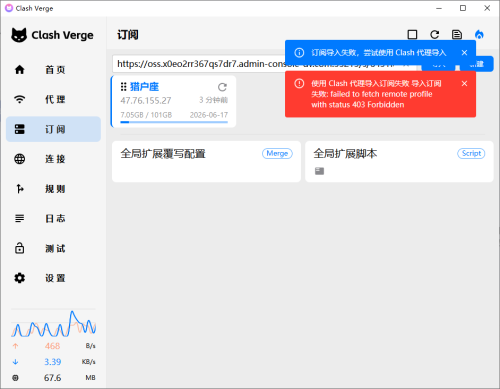The width and height of the screenshot is (500, 389).
Task: Open the 首页 home page
Action: point(53,70)
